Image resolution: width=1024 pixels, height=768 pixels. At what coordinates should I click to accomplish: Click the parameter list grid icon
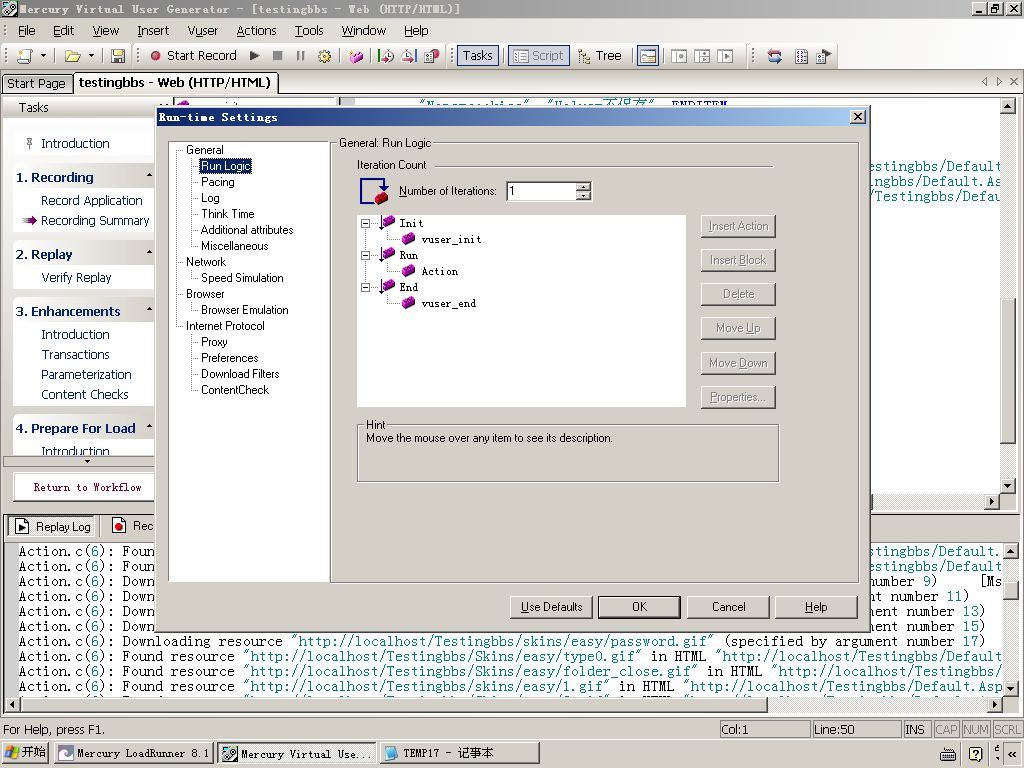[801, 56]
